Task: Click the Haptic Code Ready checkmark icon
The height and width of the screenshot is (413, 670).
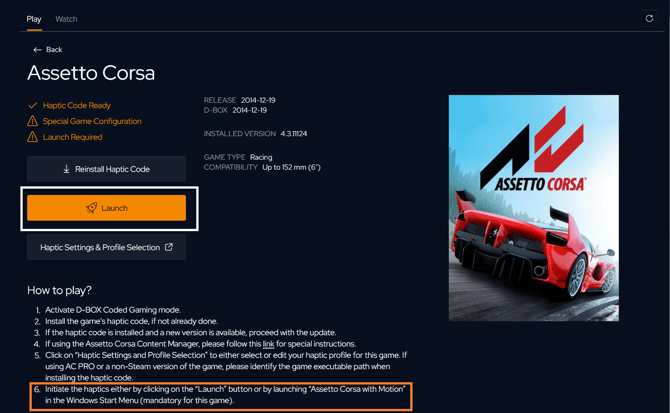Action: pos(32,105)
